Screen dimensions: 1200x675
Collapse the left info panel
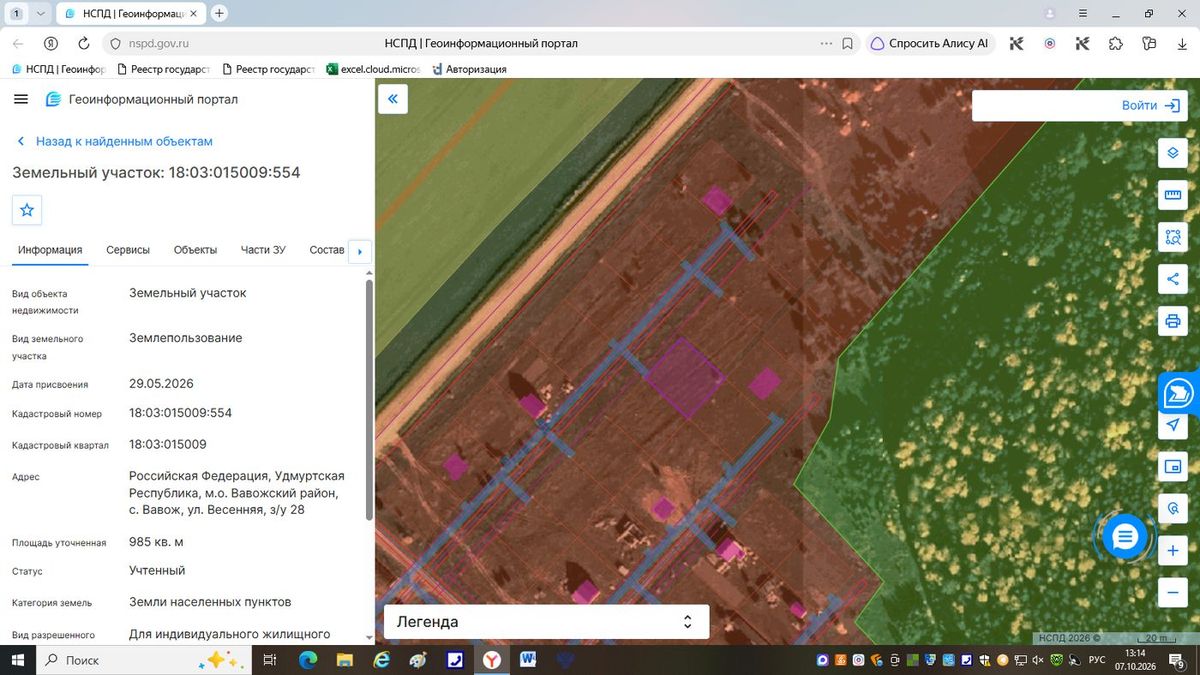[393, 99]
